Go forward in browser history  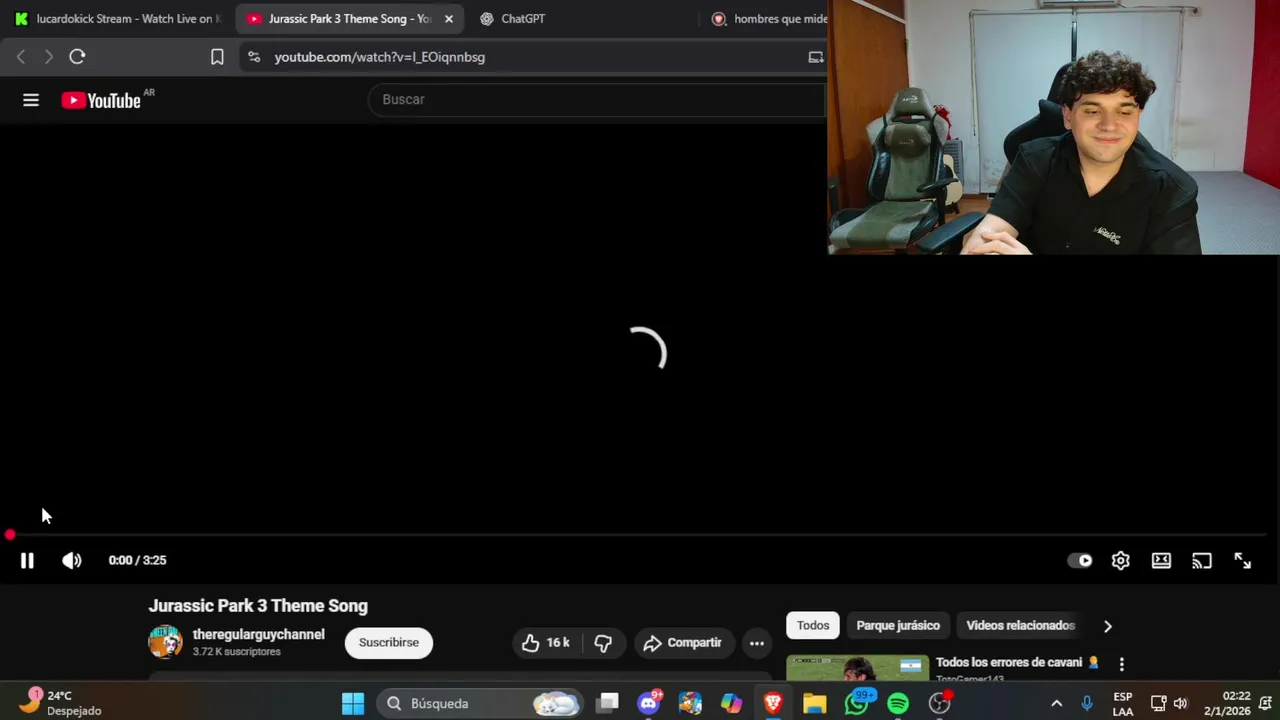pyautogui.click(x=48, y=57)
